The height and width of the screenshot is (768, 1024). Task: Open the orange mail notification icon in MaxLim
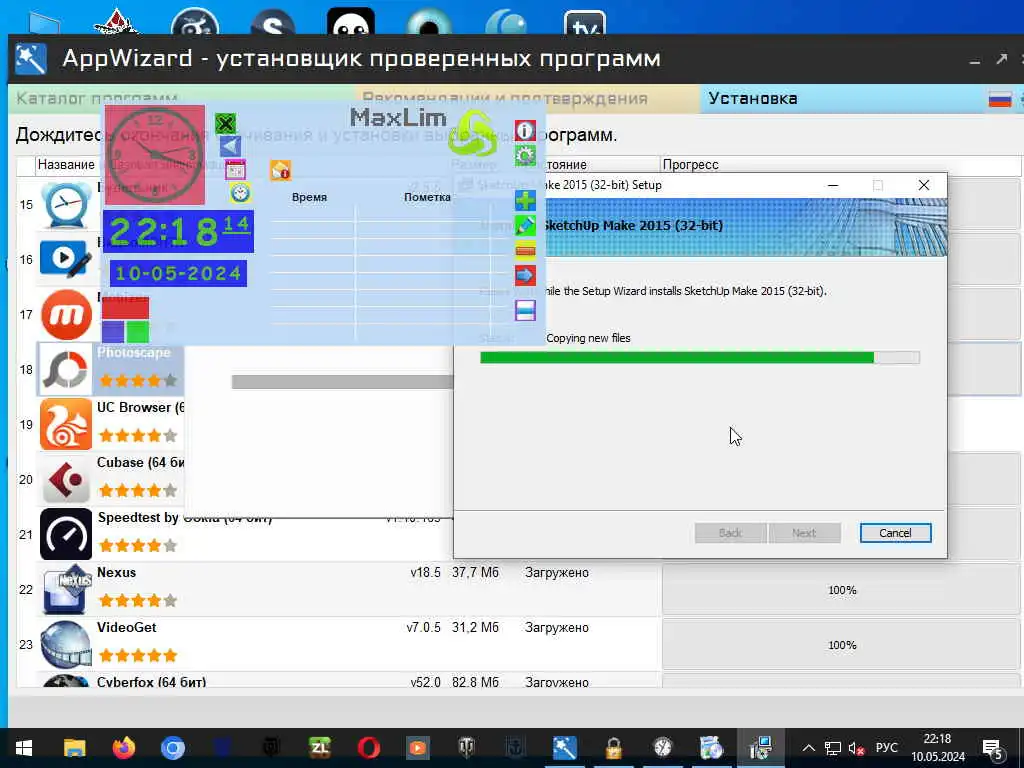pos(280,170)
